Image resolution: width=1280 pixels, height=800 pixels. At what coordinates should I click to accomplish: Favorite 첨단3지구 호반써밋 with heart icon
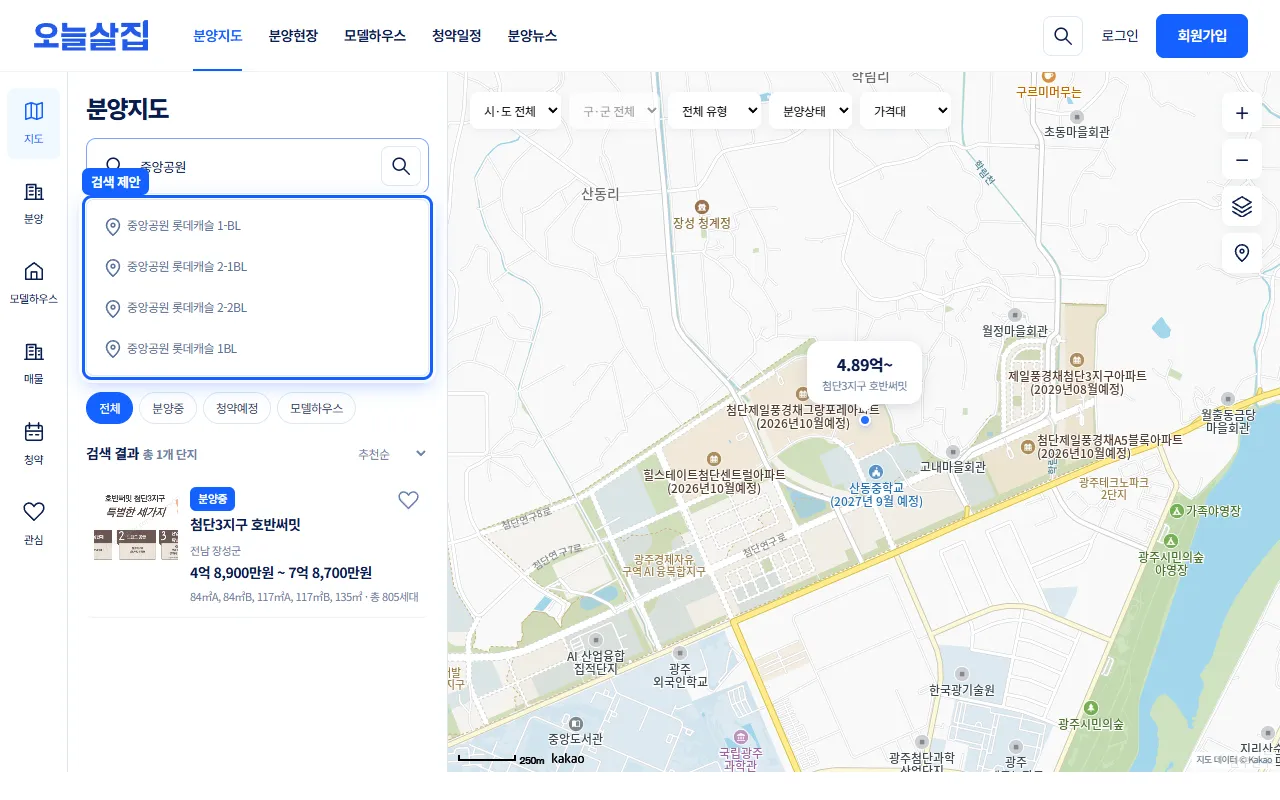click(x=408, y=500)
